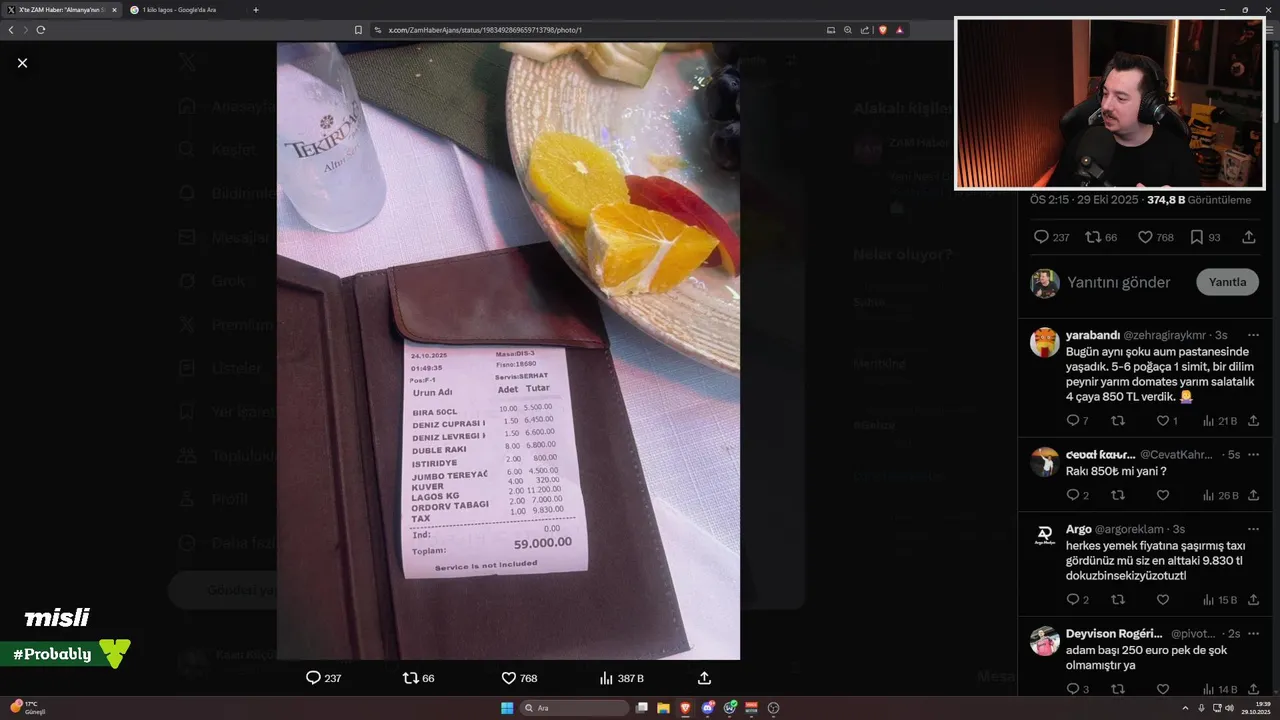
Task: Like Cevat Kahr's 'Rakı 850₺ mi yani' comment
Action: click(1163, 495)
